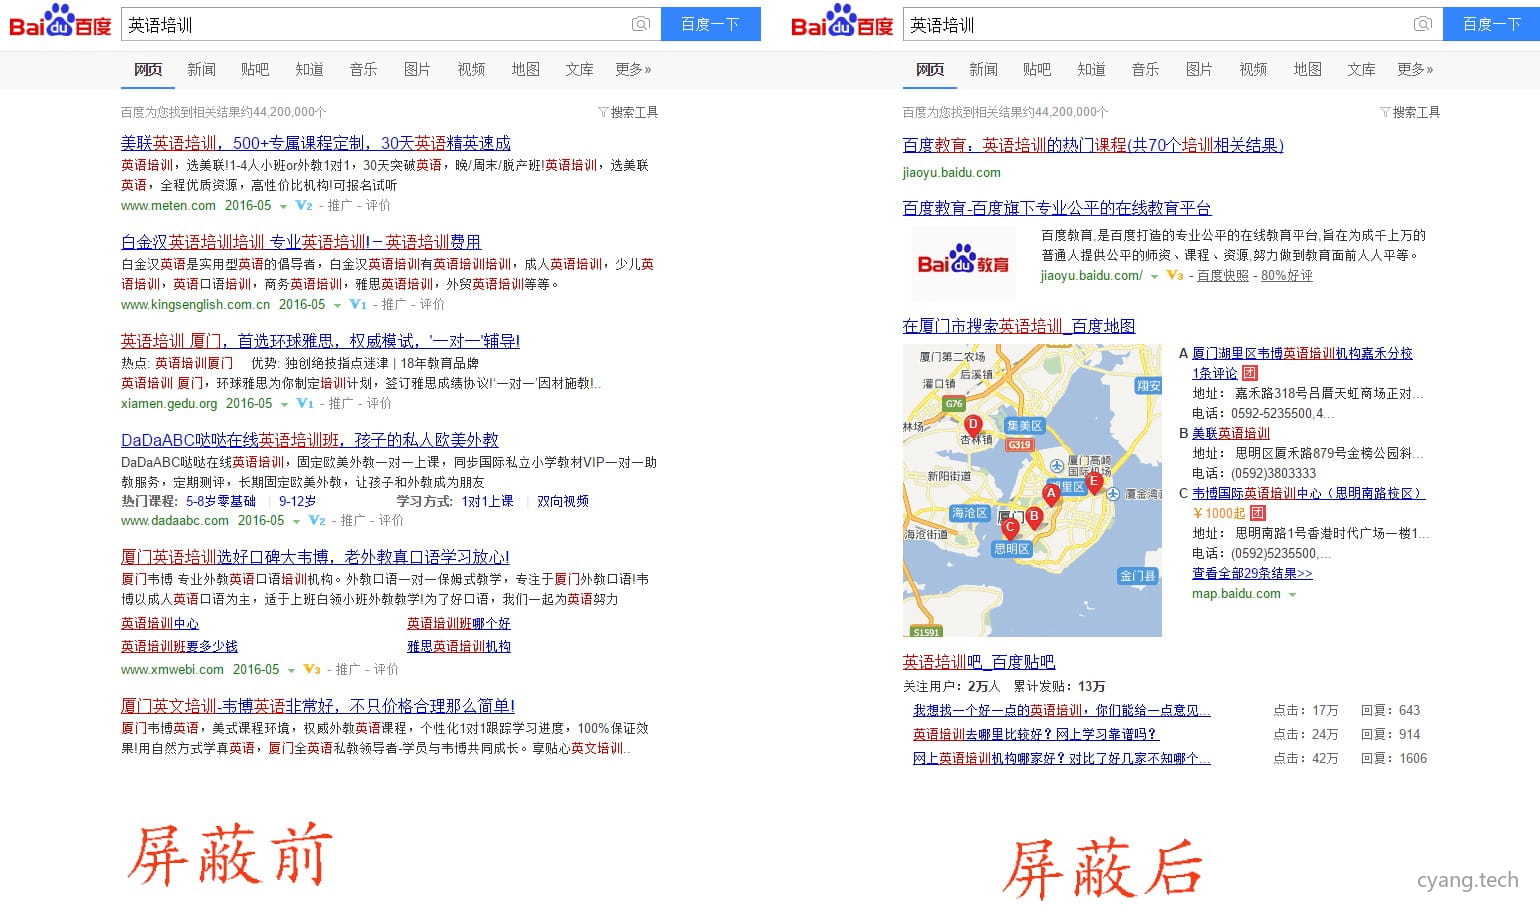Click the camera icon in the left search box

(640, 23)
